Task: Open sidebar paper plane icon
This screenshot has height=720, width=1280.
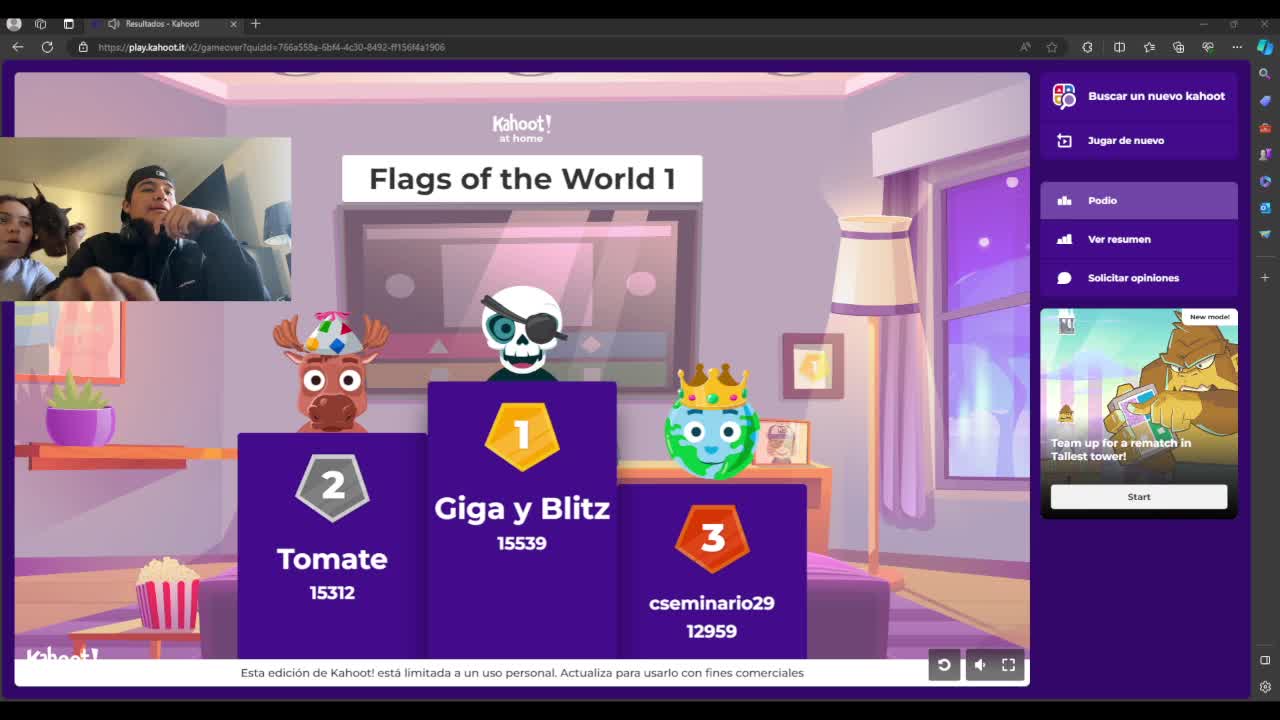Action: pyautogui.click(x=1265, y=235)
